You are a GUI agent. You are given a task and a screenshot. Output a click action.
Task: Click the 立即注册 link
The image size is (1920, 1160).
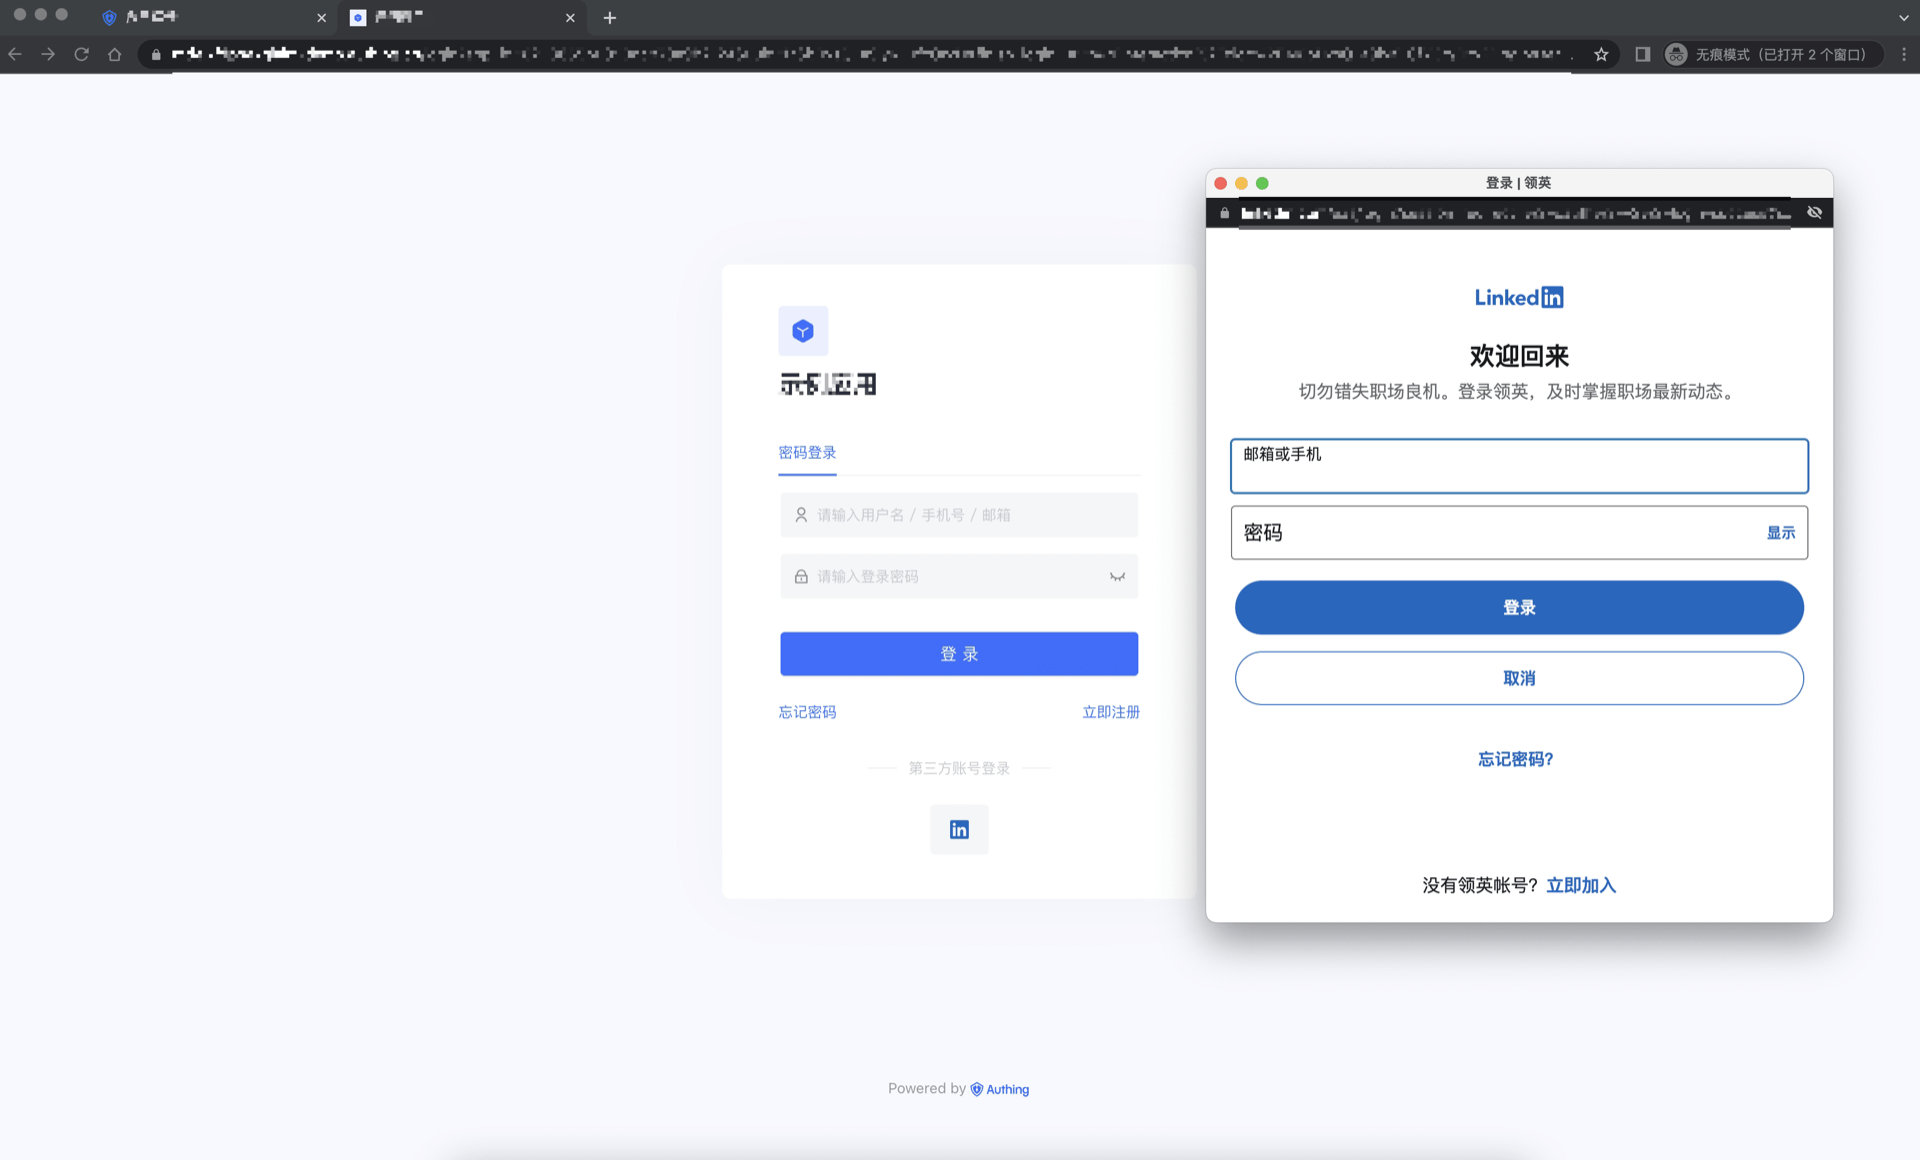[1110, 712]
